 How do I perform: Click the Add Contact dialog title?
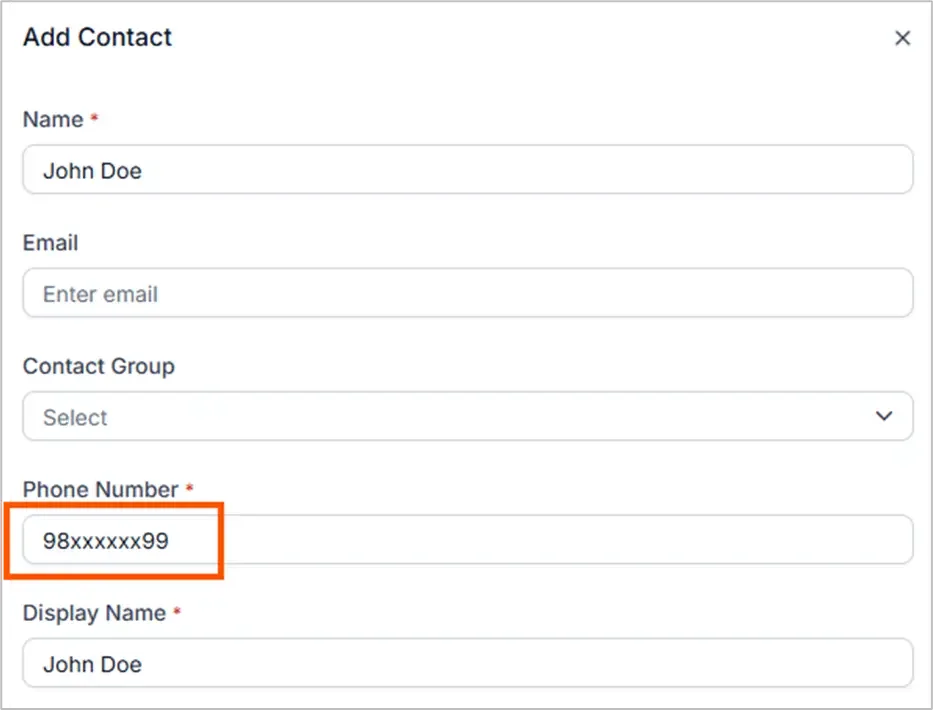(96, 37)
